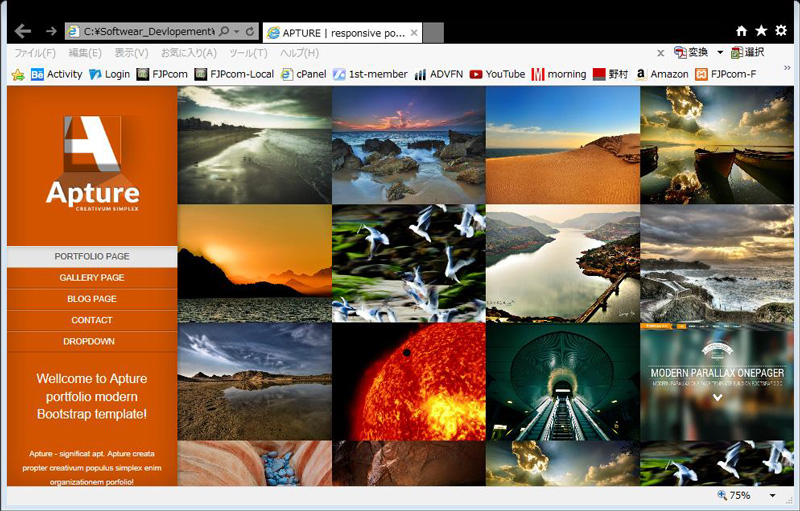Open the FJPcom bookmark
800x511 pixels.
pyautogui.click(x=162, y=74)
